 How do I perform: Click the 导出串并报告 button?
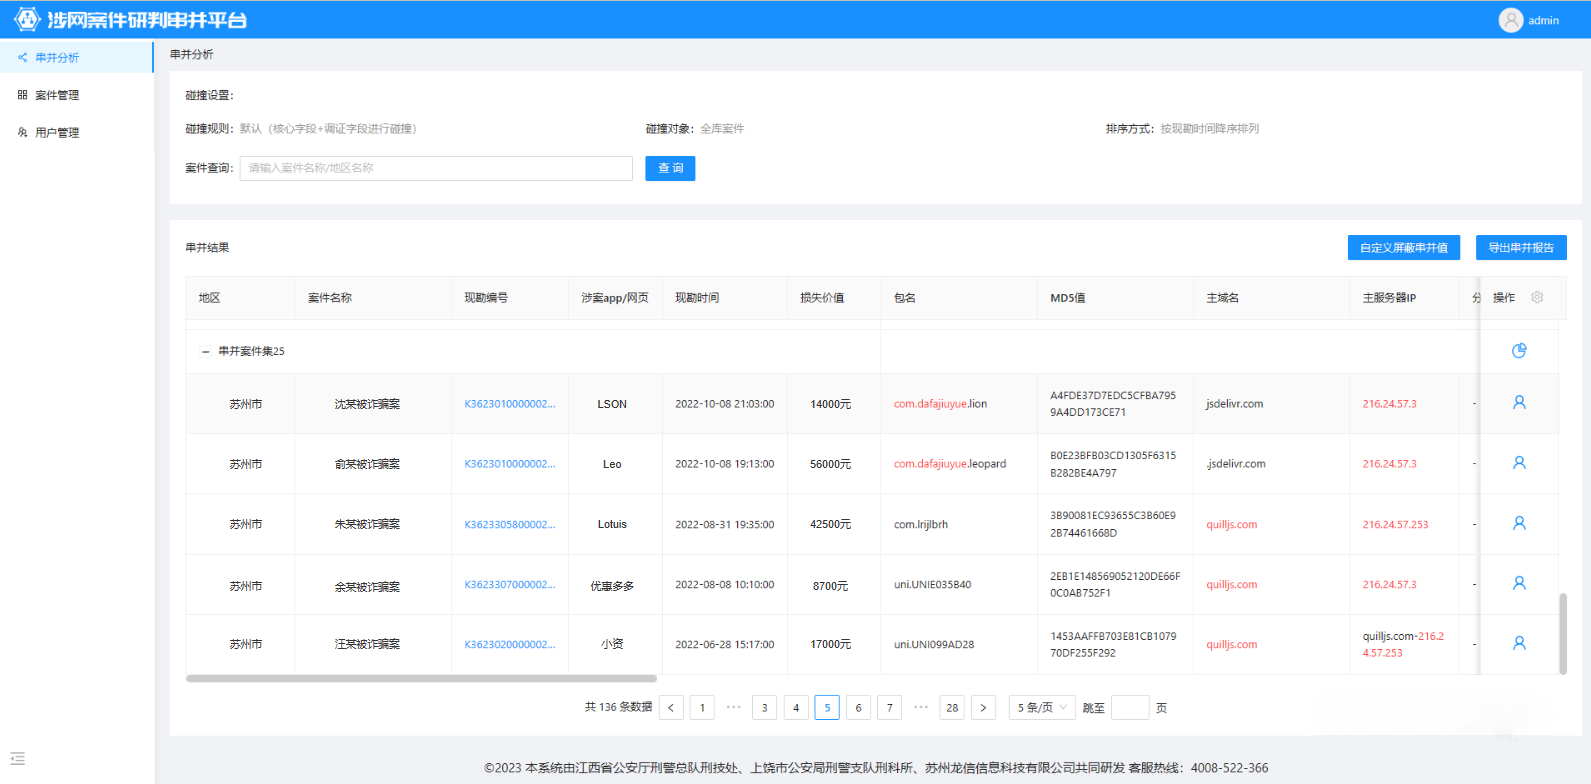click(1520, 248)
